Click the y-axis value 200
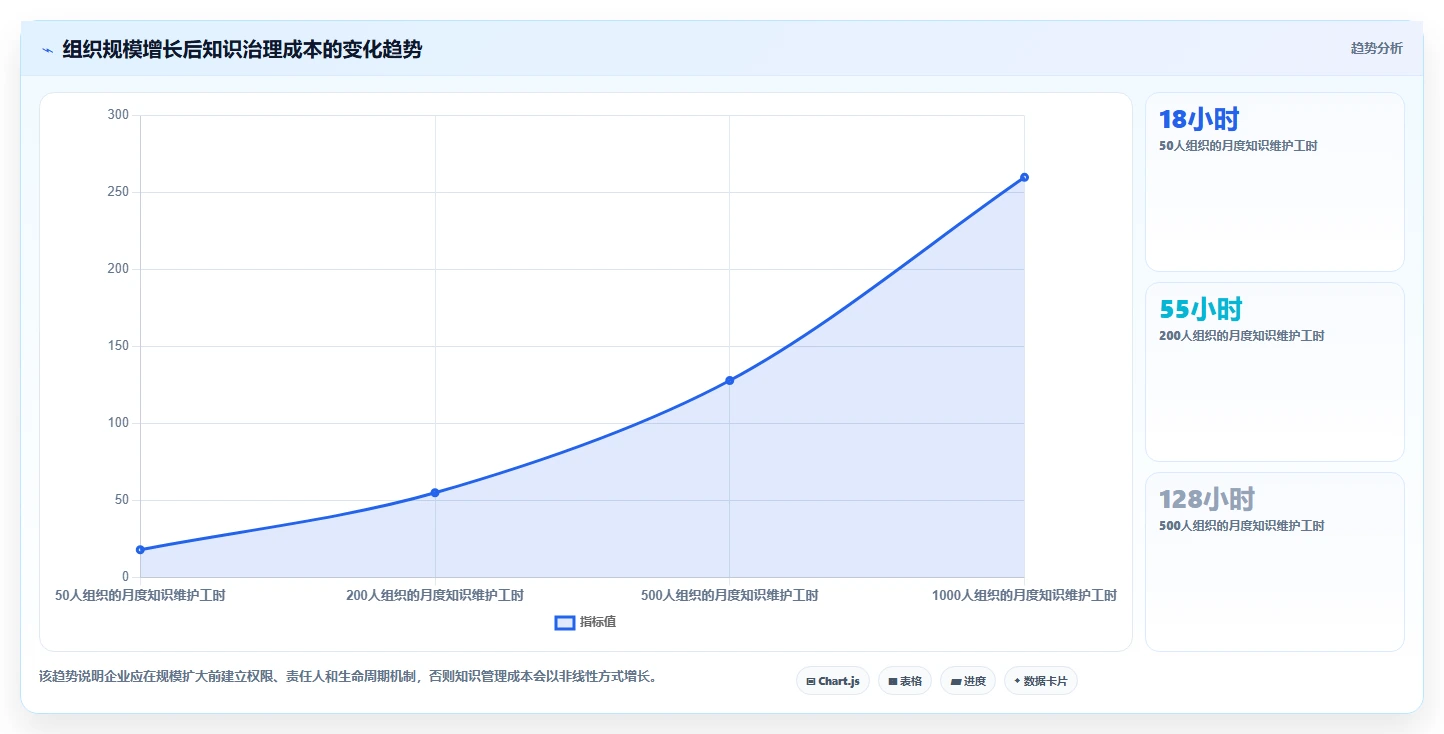Viewport: 1444px width, 734px height. tap(119, 269)
